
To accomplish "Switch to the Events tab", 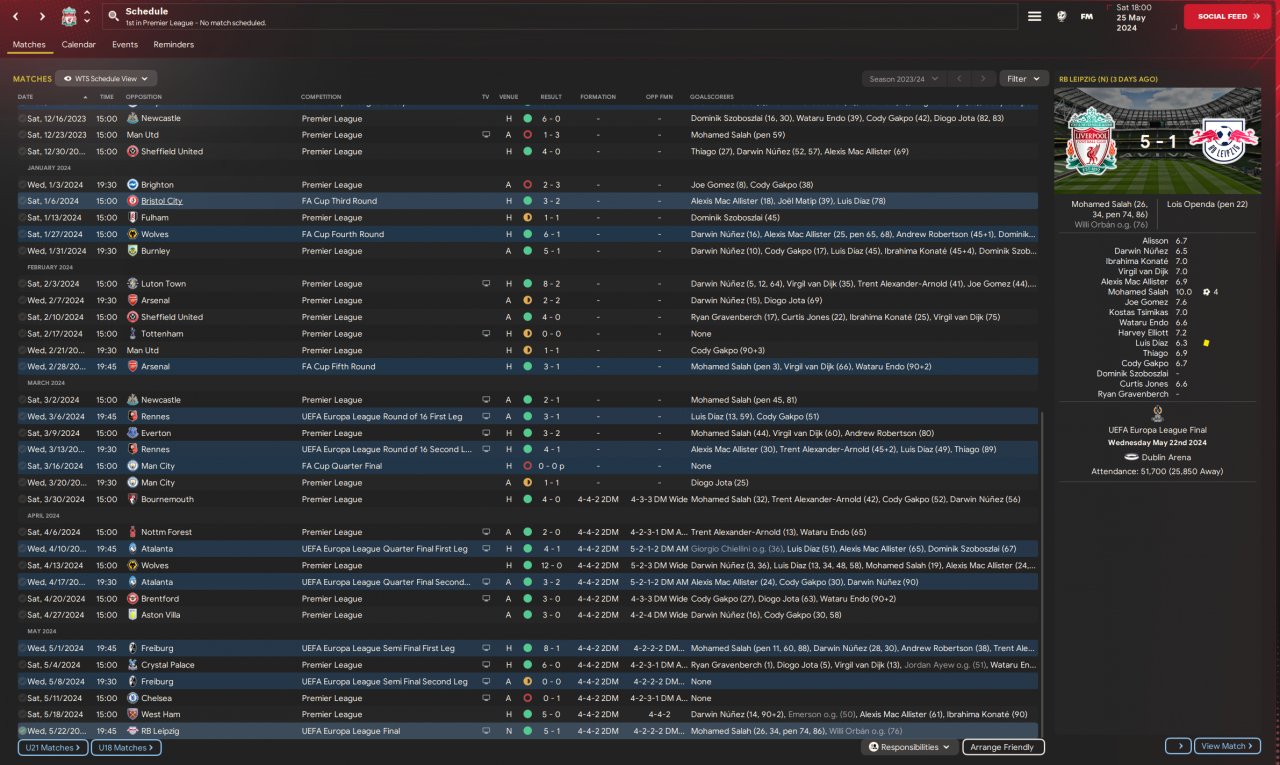I will click(125, 45).
